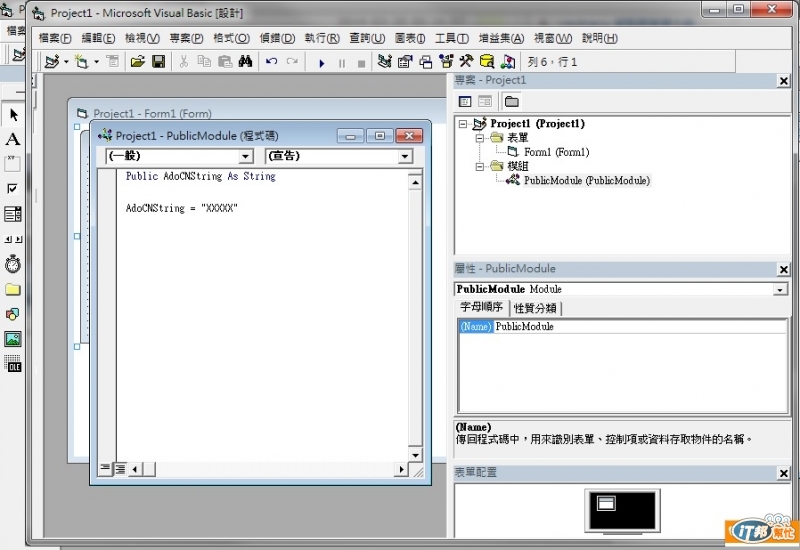Open the 偵錯(D) menu
This screenshot has width=800, height=550.
tap(277, 38)
